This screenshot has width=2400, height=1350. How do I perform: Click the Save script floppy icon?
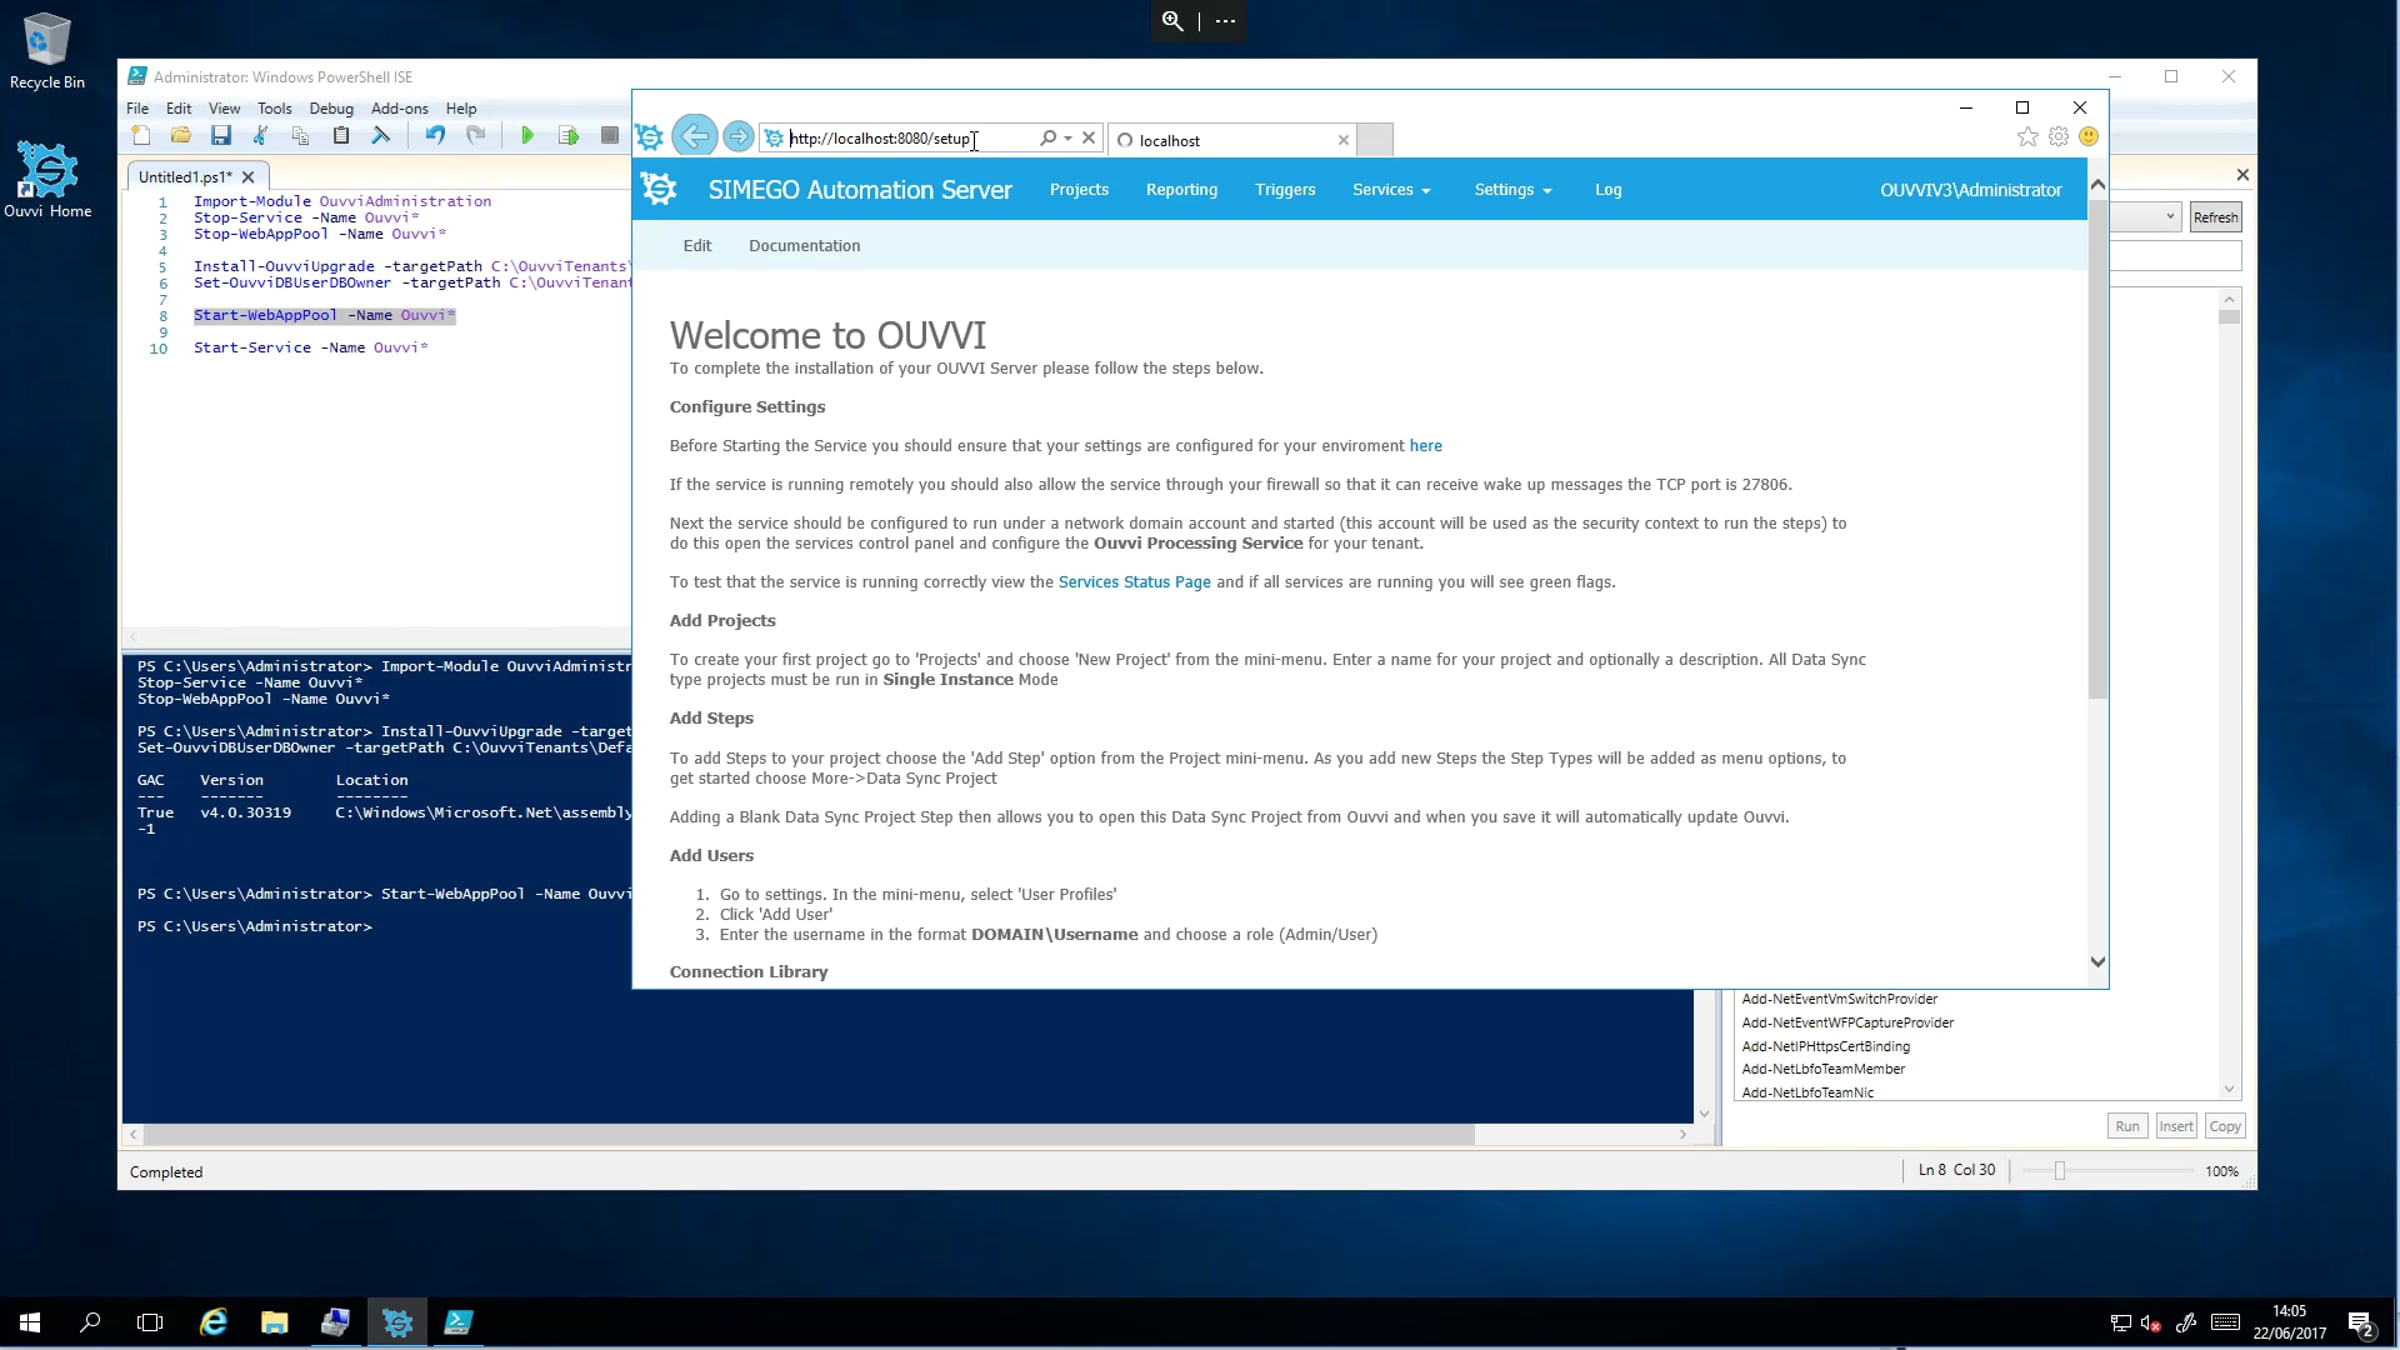[221, 136]
